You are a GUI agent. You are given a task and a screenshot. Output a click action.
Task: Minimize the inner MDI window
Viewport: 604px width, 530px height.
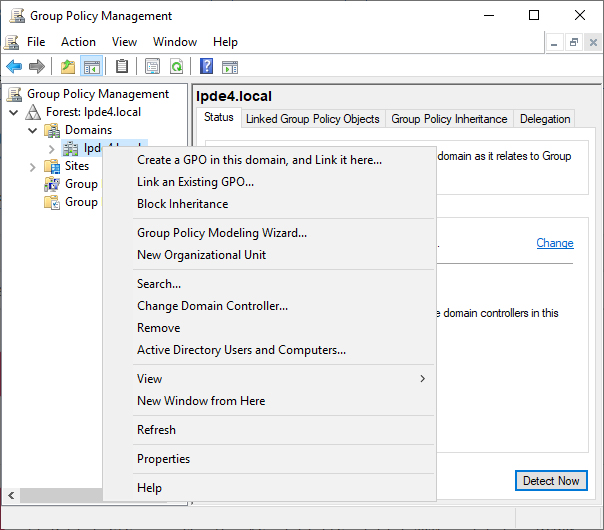click(554, 42)
